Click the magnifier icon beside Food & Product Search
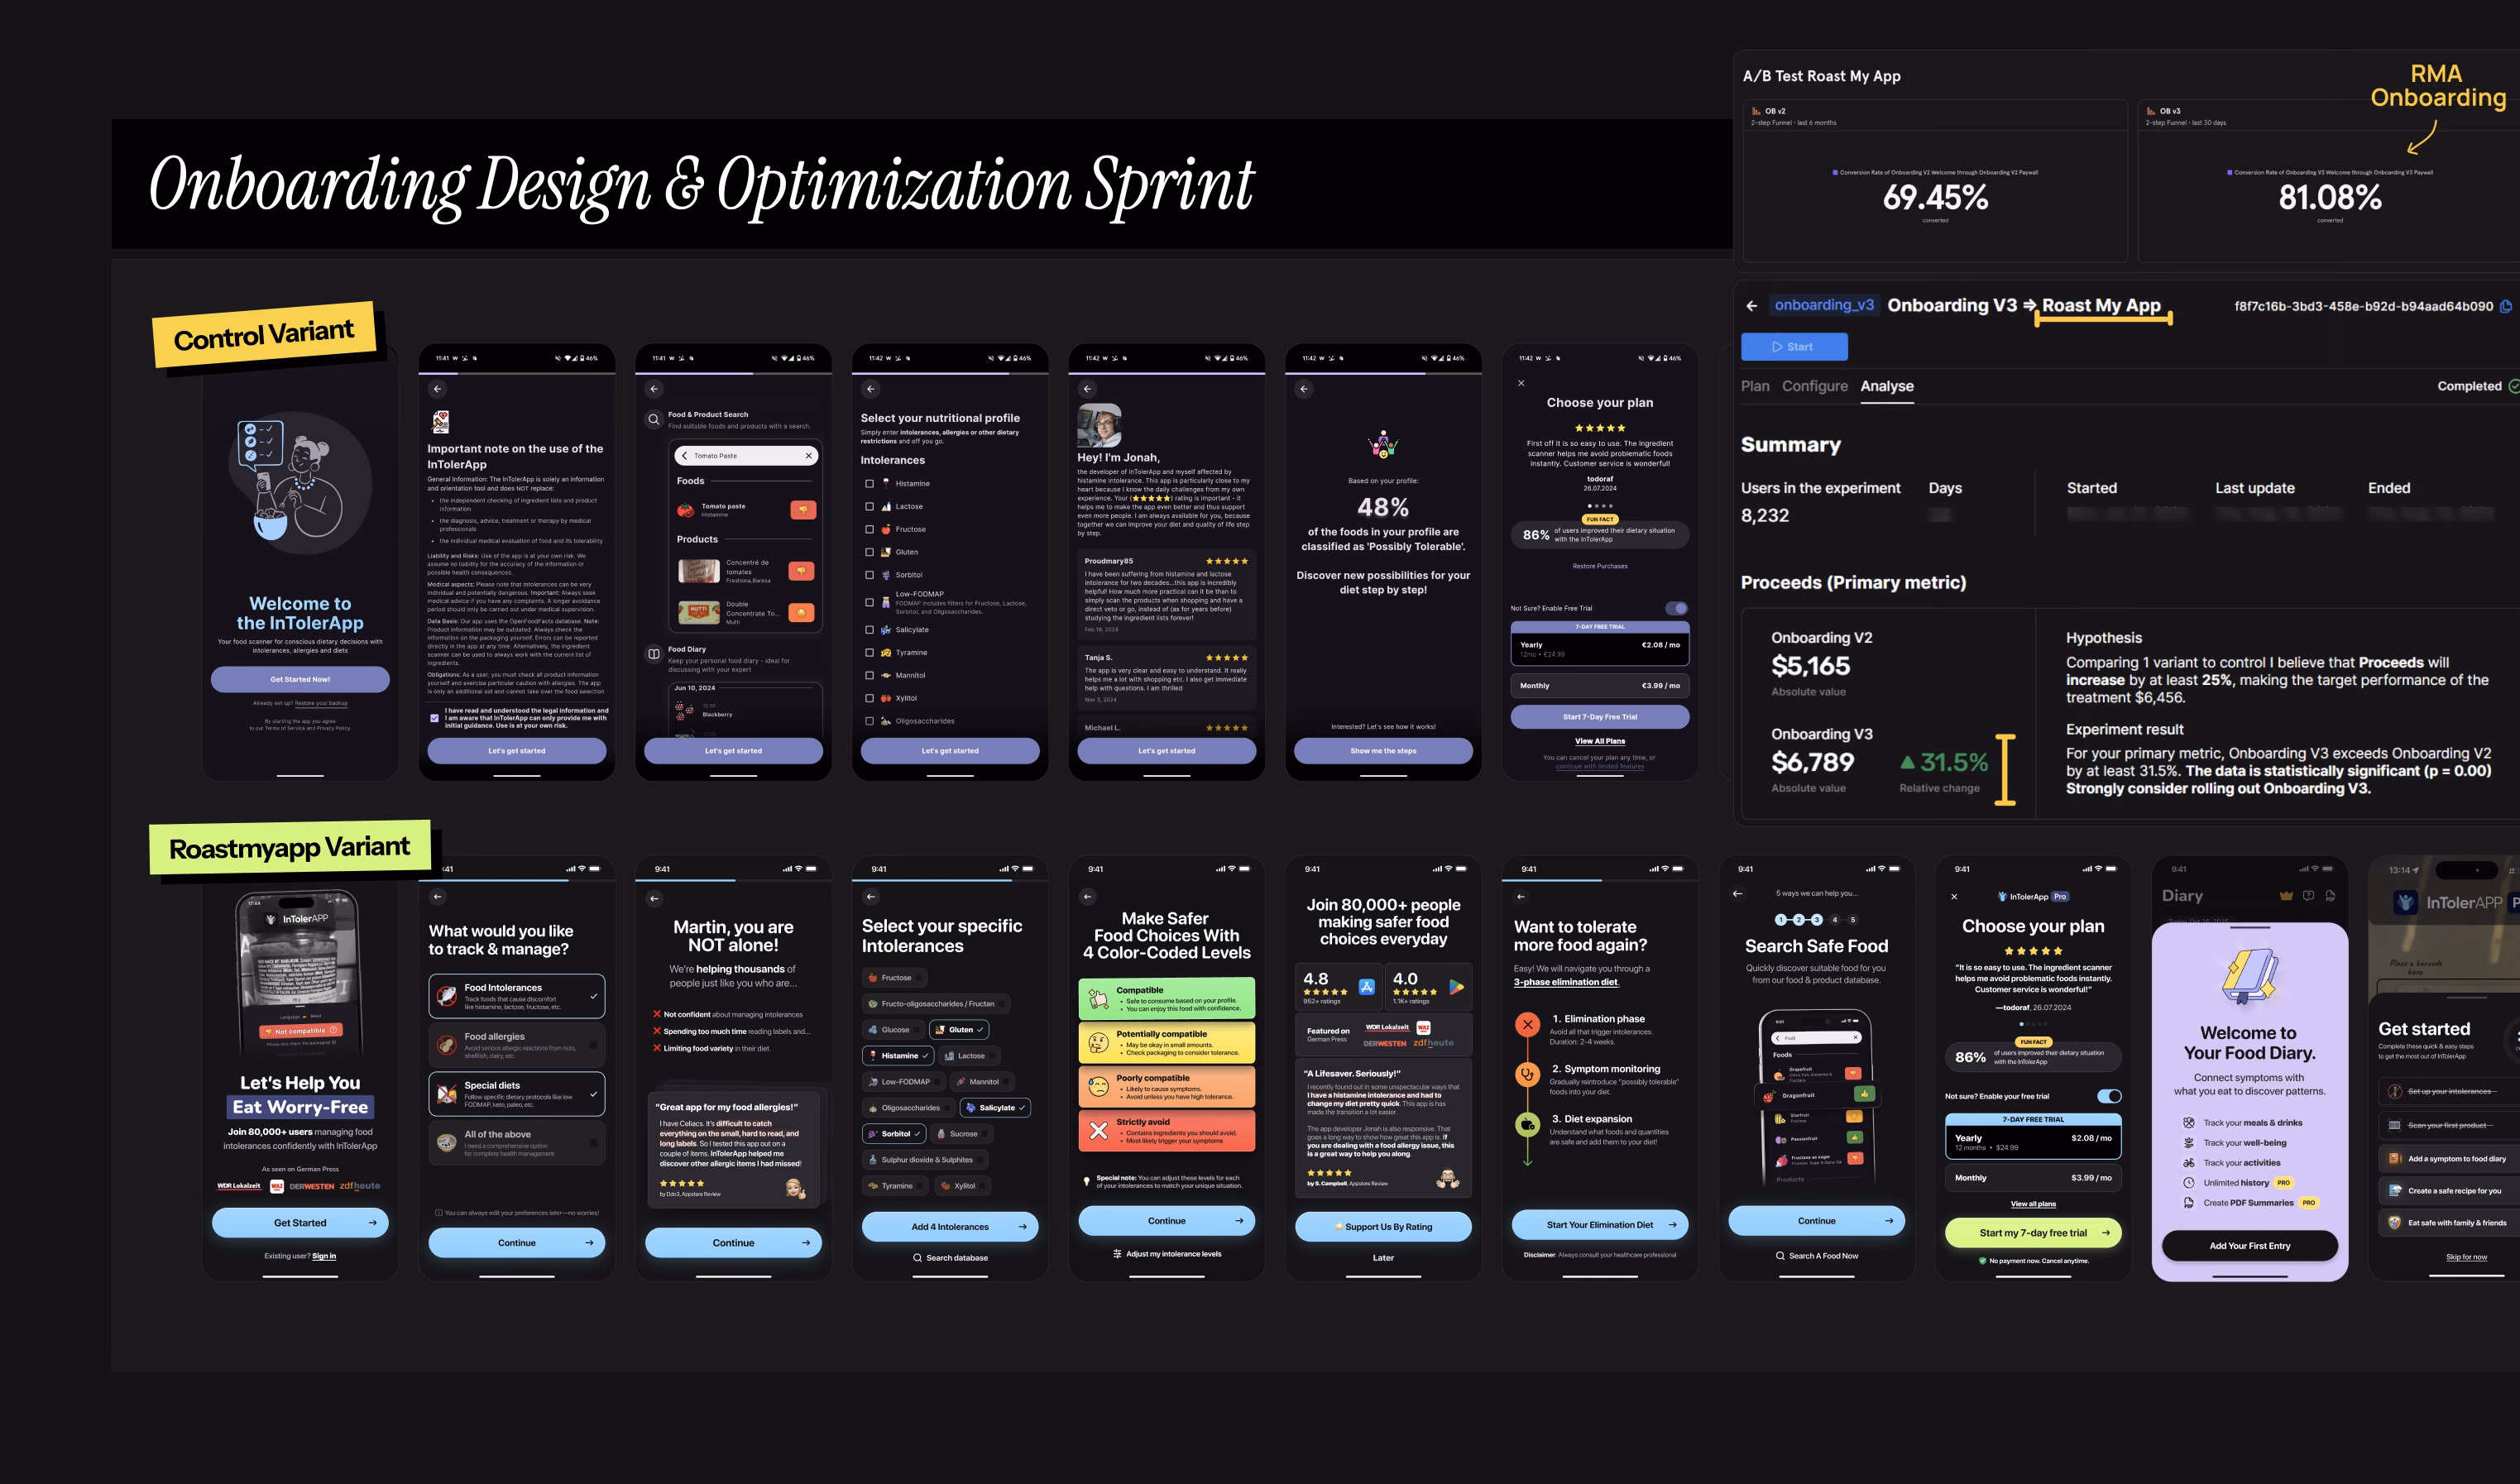 point(654,419)
